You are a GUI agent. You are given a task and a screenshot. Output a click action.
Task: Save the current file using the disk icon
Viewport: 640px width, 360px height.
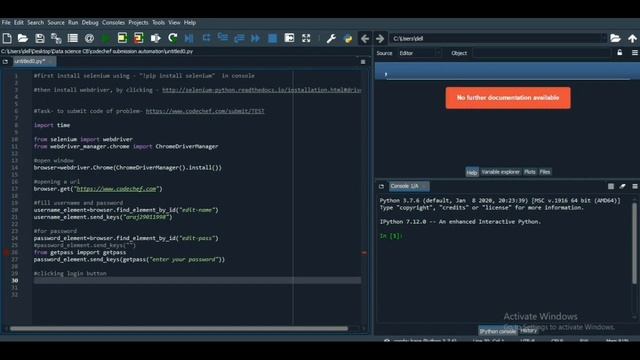[x=40, y=38]
